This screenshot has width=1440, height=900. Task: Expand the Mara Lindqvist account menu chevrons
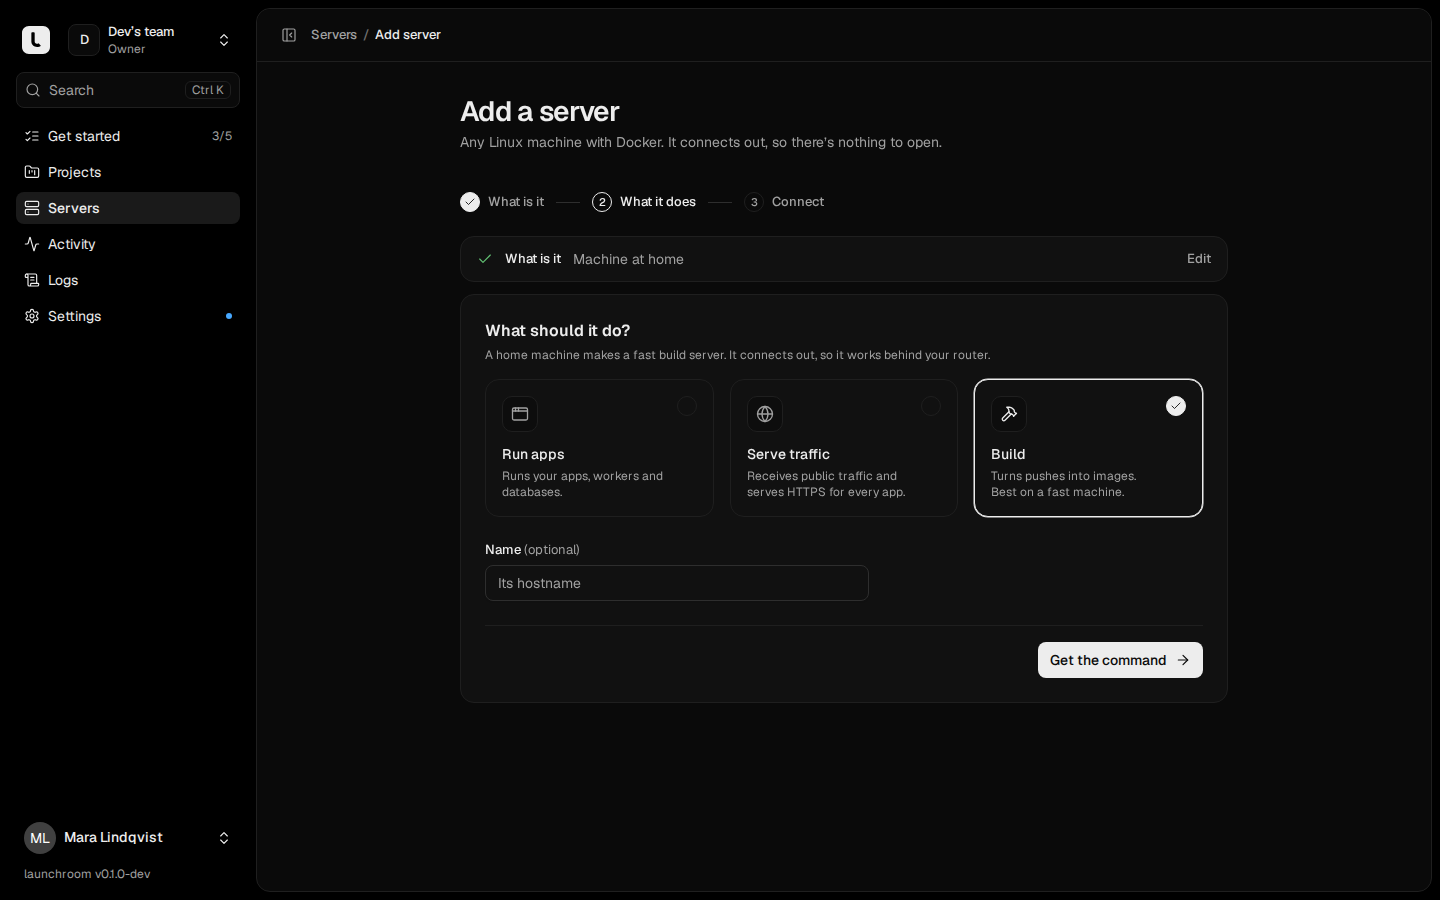click(224, 838)
